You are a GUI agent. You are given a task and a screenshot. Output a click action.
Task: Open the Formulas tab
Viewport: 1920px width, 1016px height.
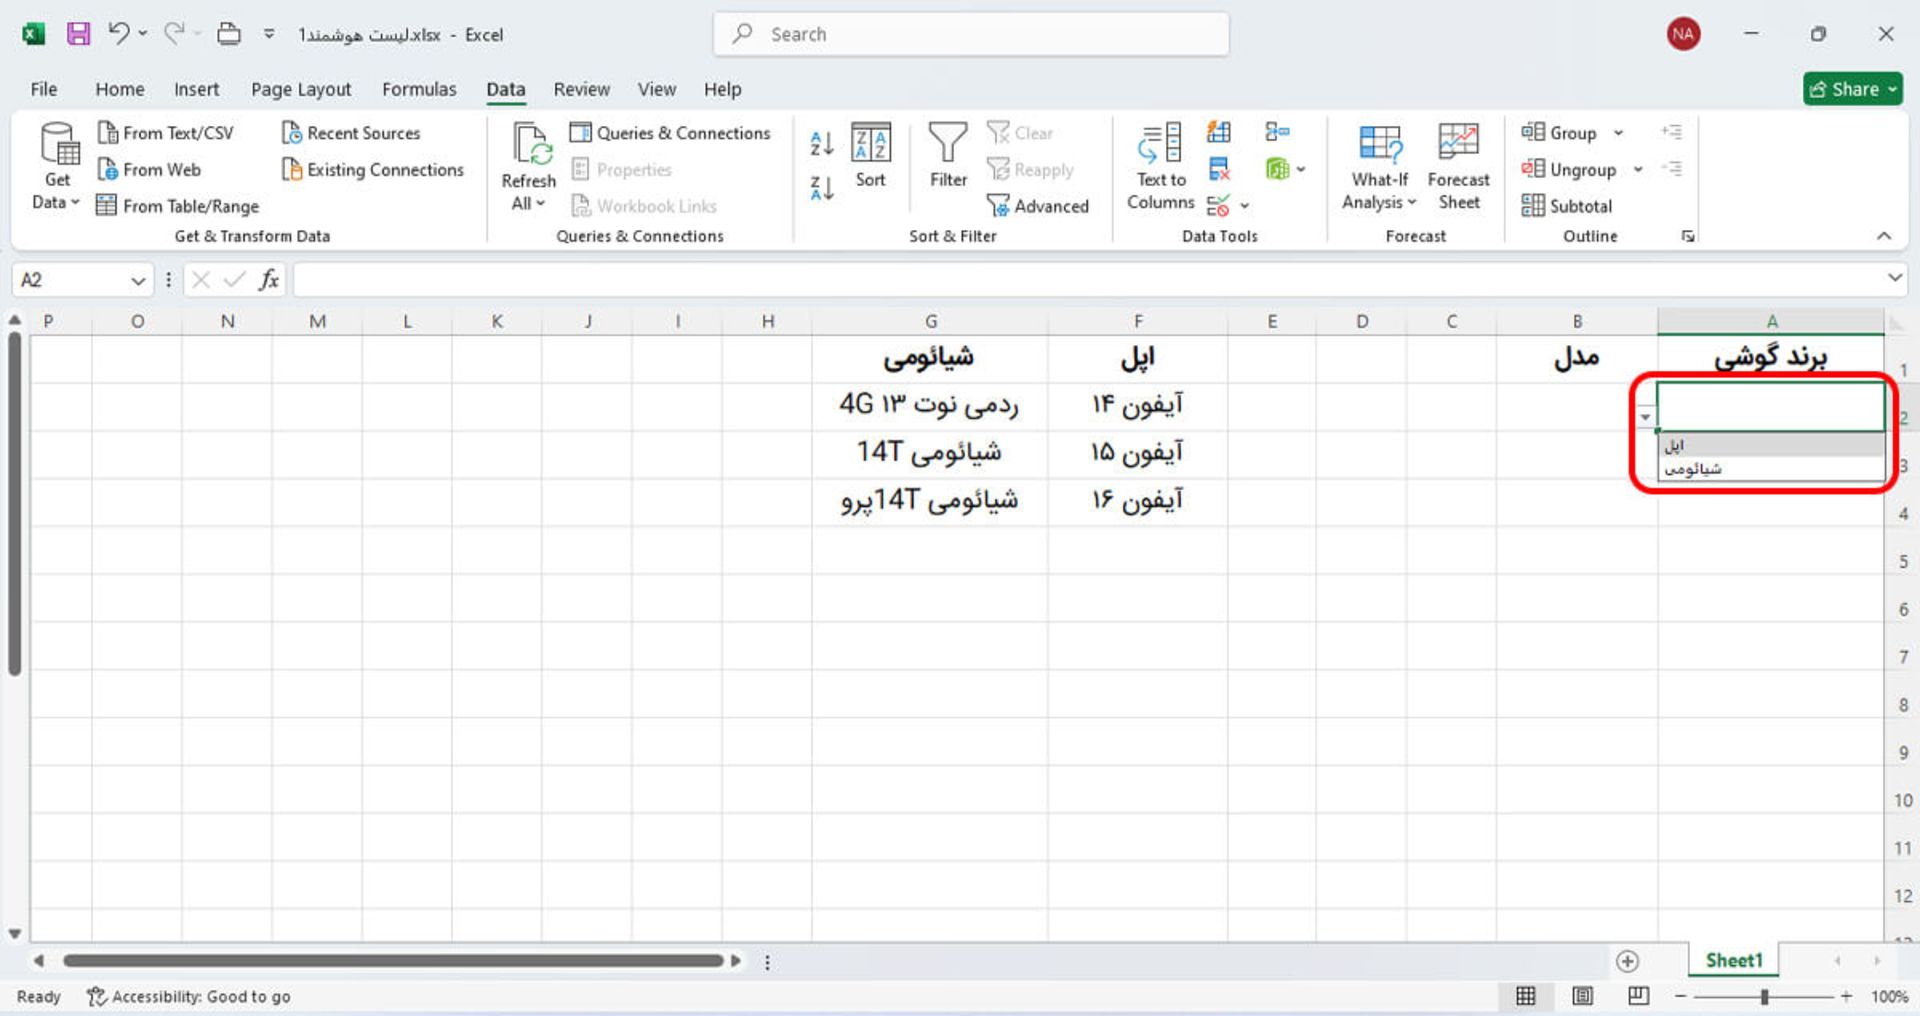coord(419,89)
